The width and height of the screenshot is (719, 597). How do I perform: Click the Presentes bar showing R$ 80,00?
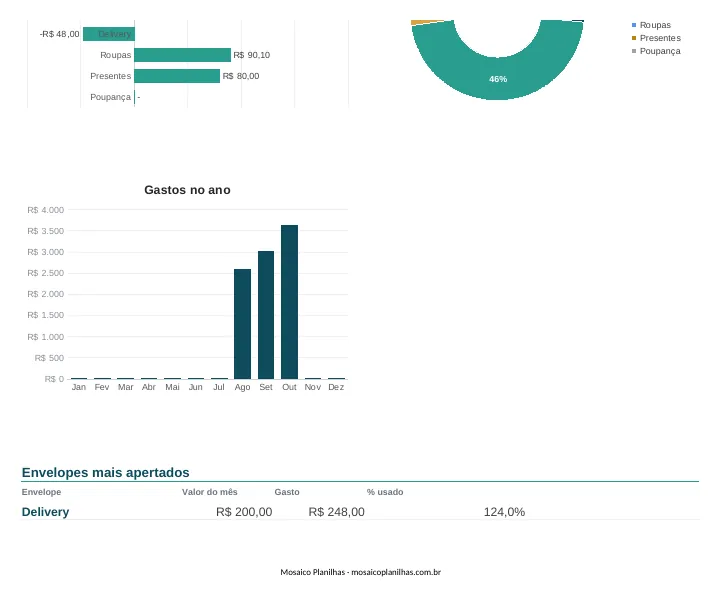pyautogui.click(x=177, y=76)
